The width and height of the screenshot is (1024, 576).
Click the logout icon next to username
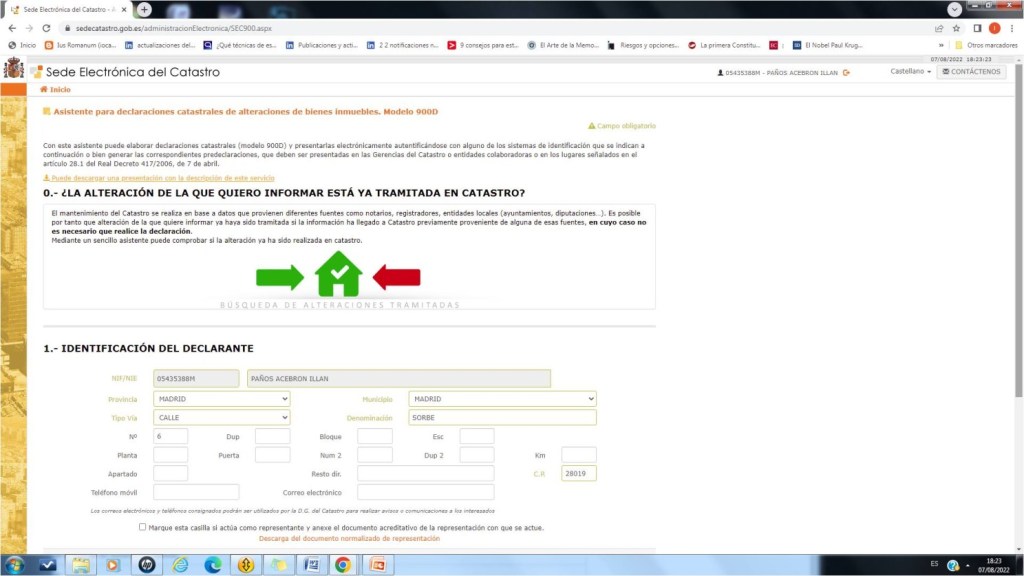(x=847, y=73)
